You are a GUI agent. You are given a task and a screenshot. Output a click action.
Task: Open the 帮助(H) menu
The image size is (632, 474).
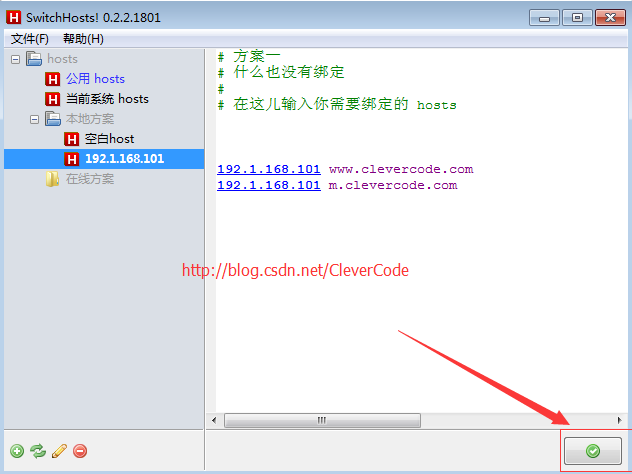(83, 39)
